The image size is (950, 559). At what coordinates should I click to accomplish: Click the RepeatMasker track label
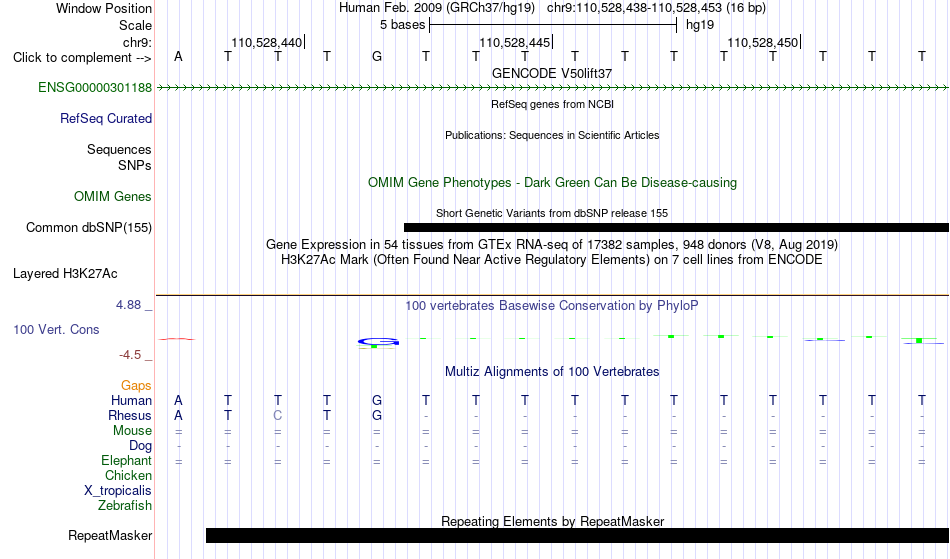tap(110, 535)
